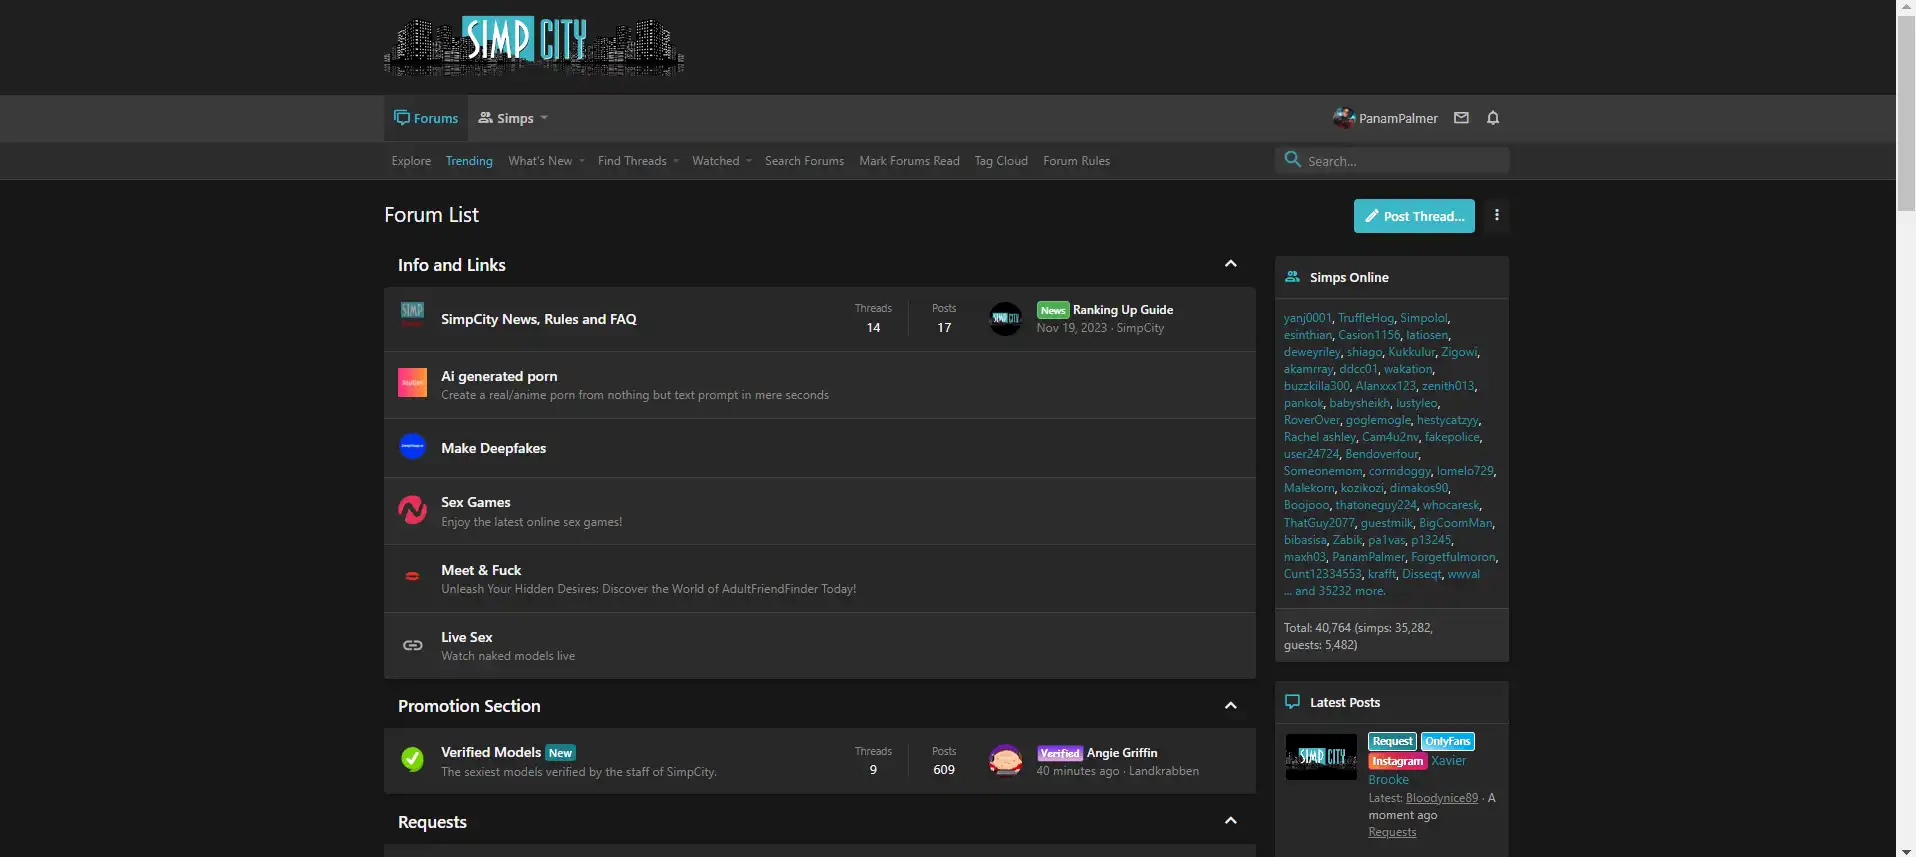
Task: Open the Ranking Up Guide poster avatar
Action: [1005, 319]
